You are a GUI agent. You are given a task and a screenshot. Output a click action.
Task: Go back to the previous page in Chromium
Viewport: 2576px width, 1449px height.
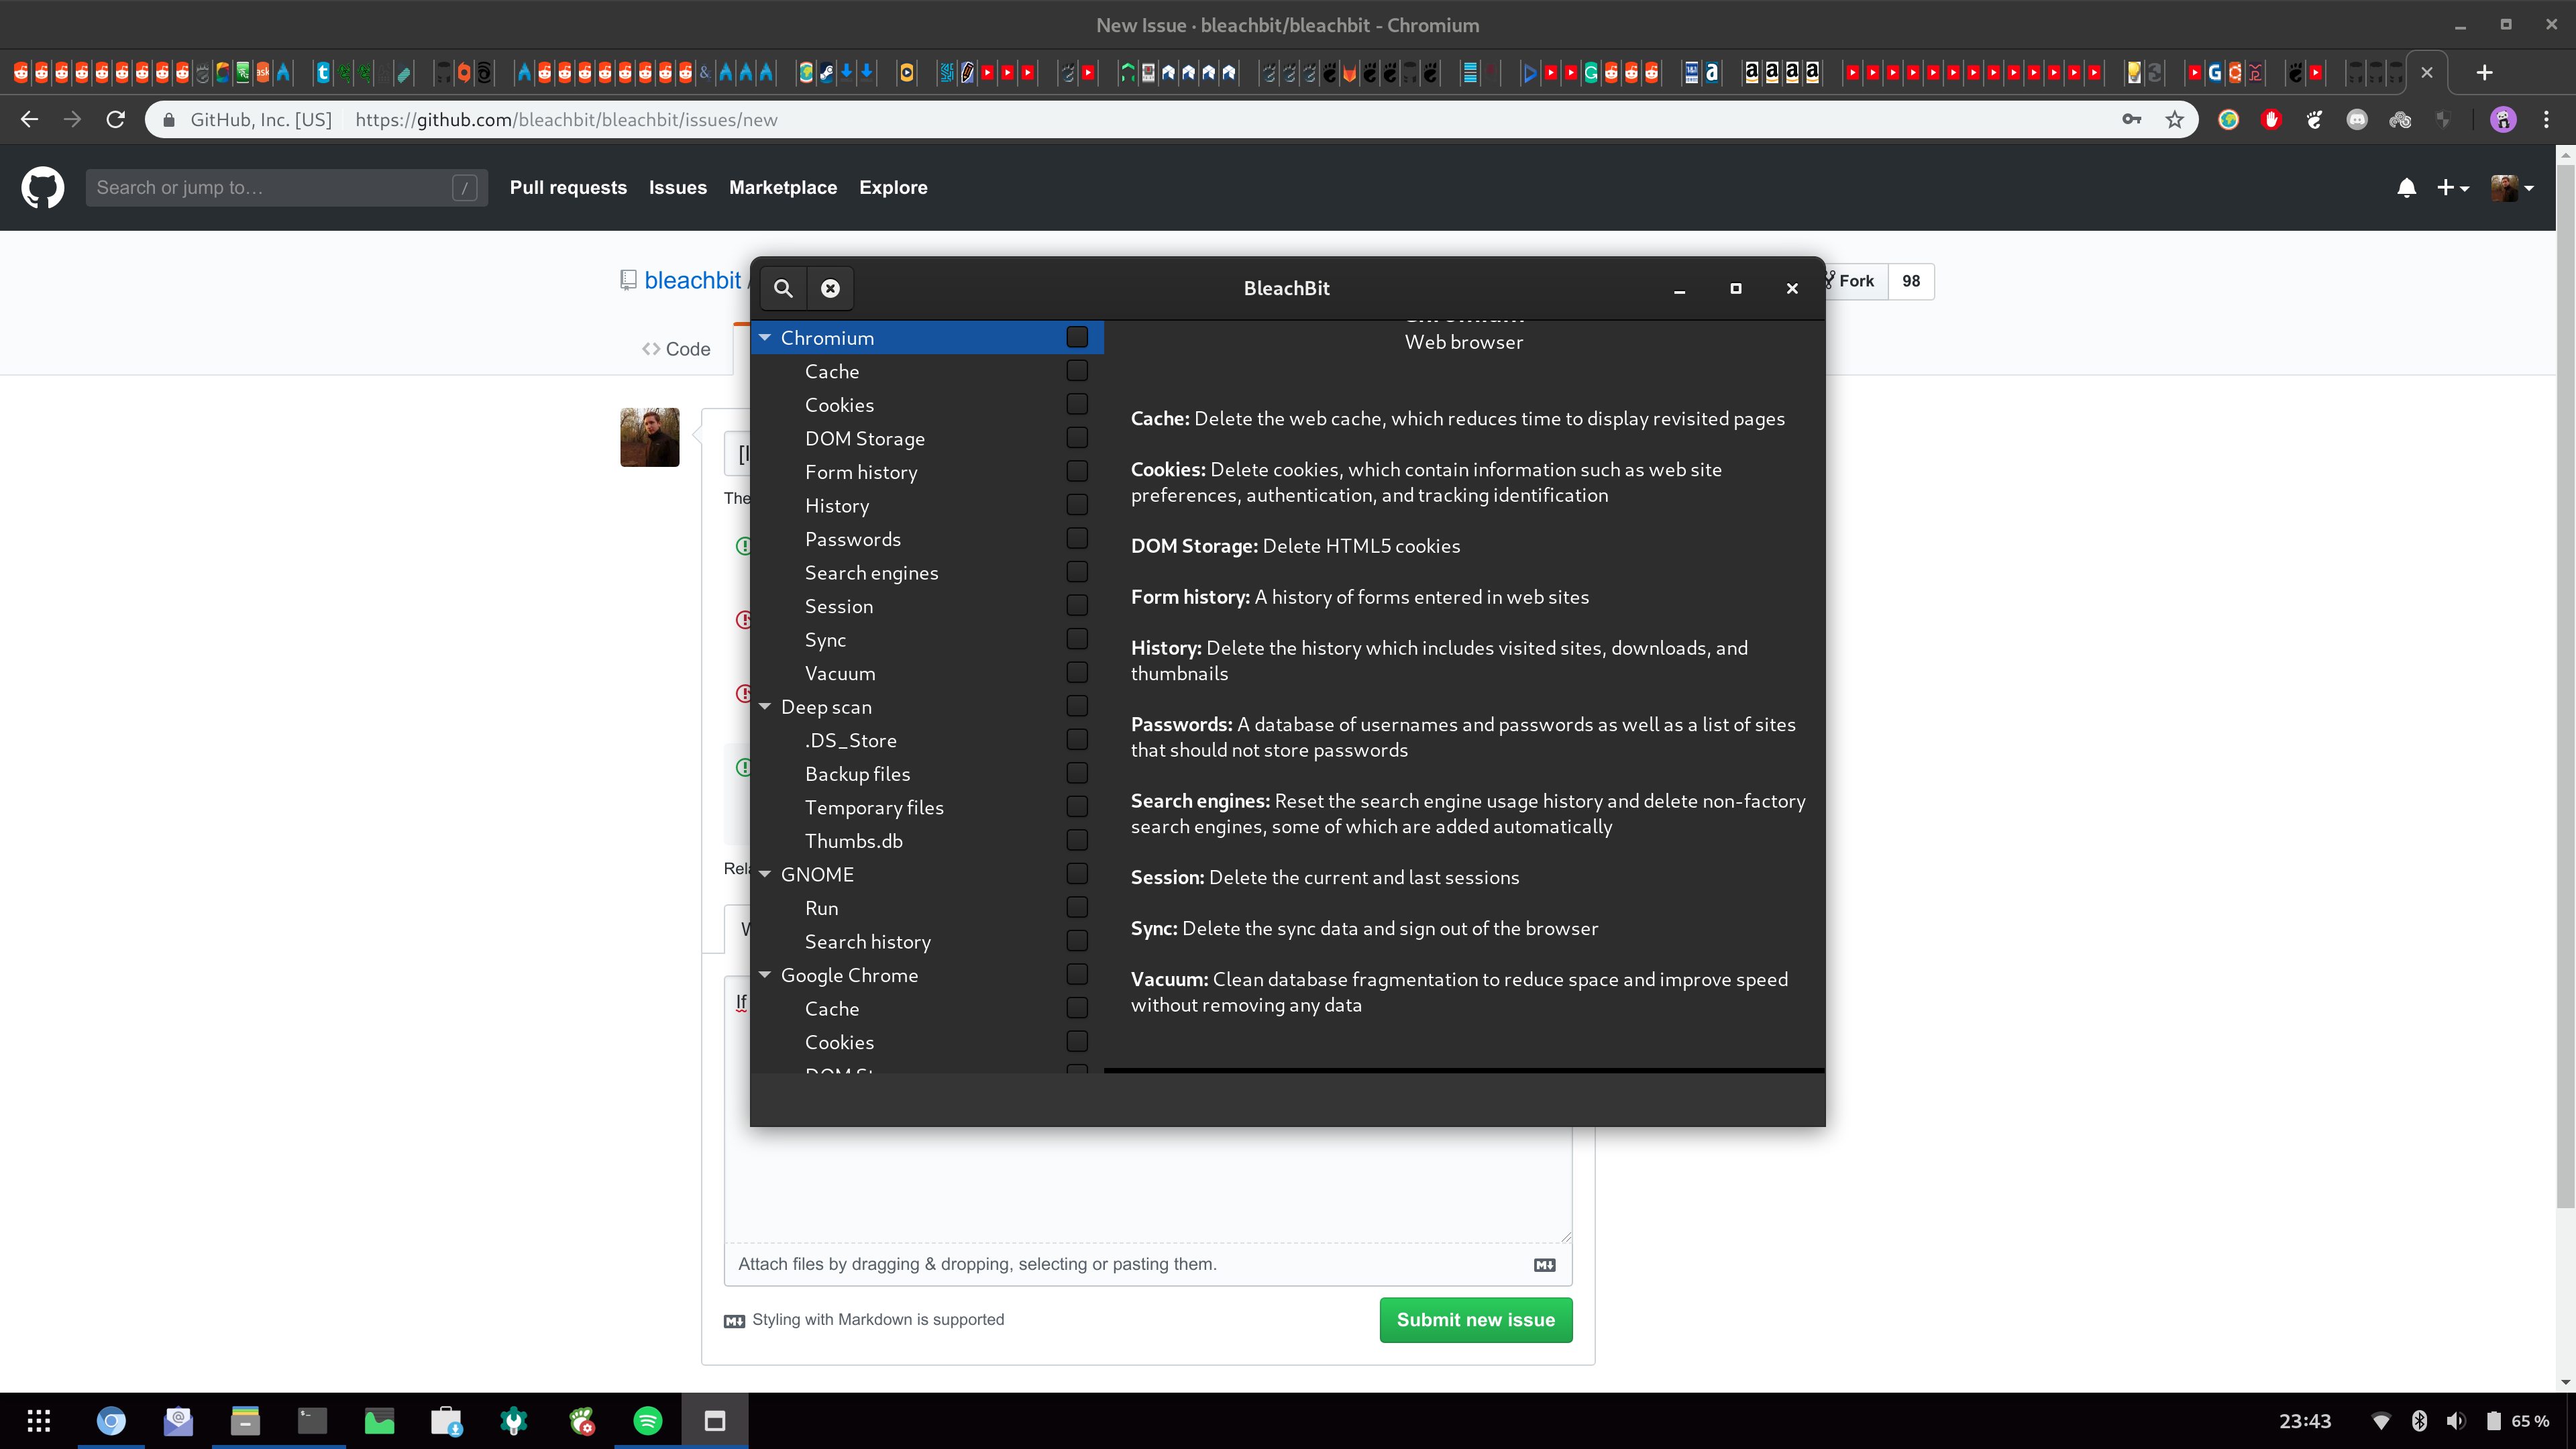pos(29,120)
